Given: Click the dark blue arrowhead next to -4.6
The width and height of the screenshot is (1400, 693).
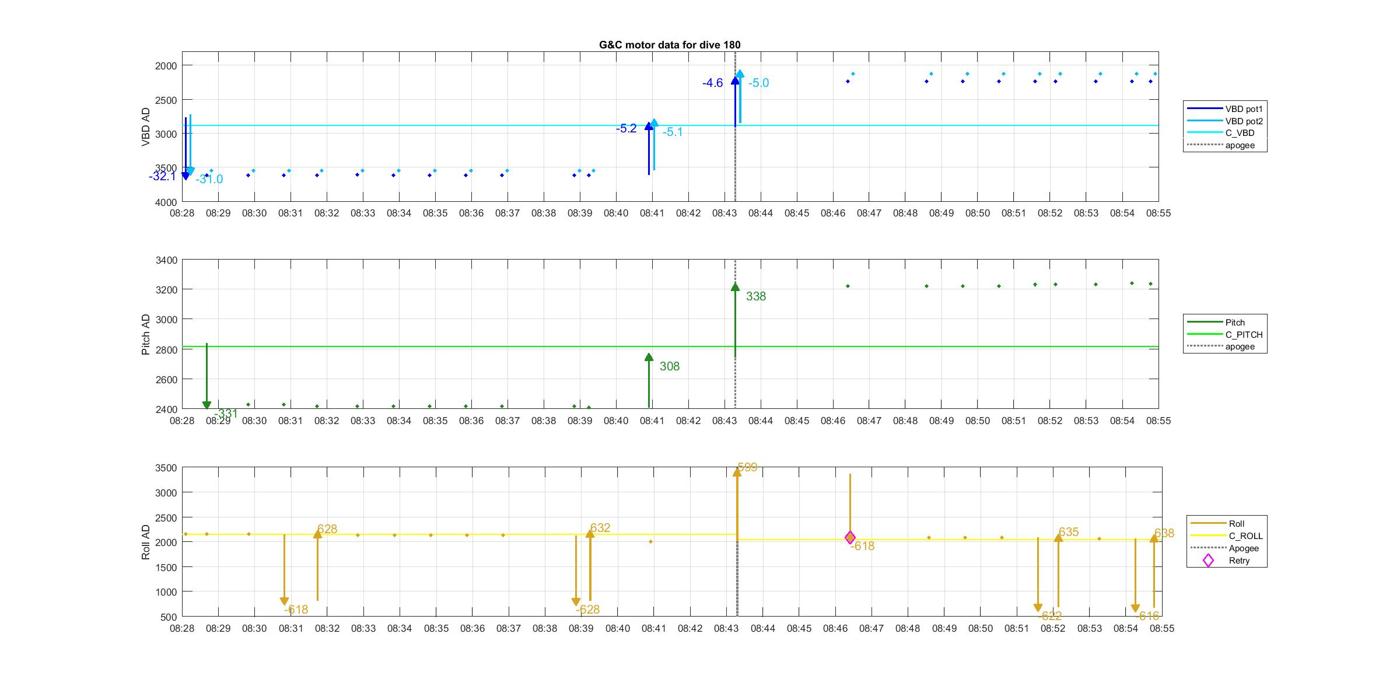Looking at the screenshot, I should click(735, 80).
